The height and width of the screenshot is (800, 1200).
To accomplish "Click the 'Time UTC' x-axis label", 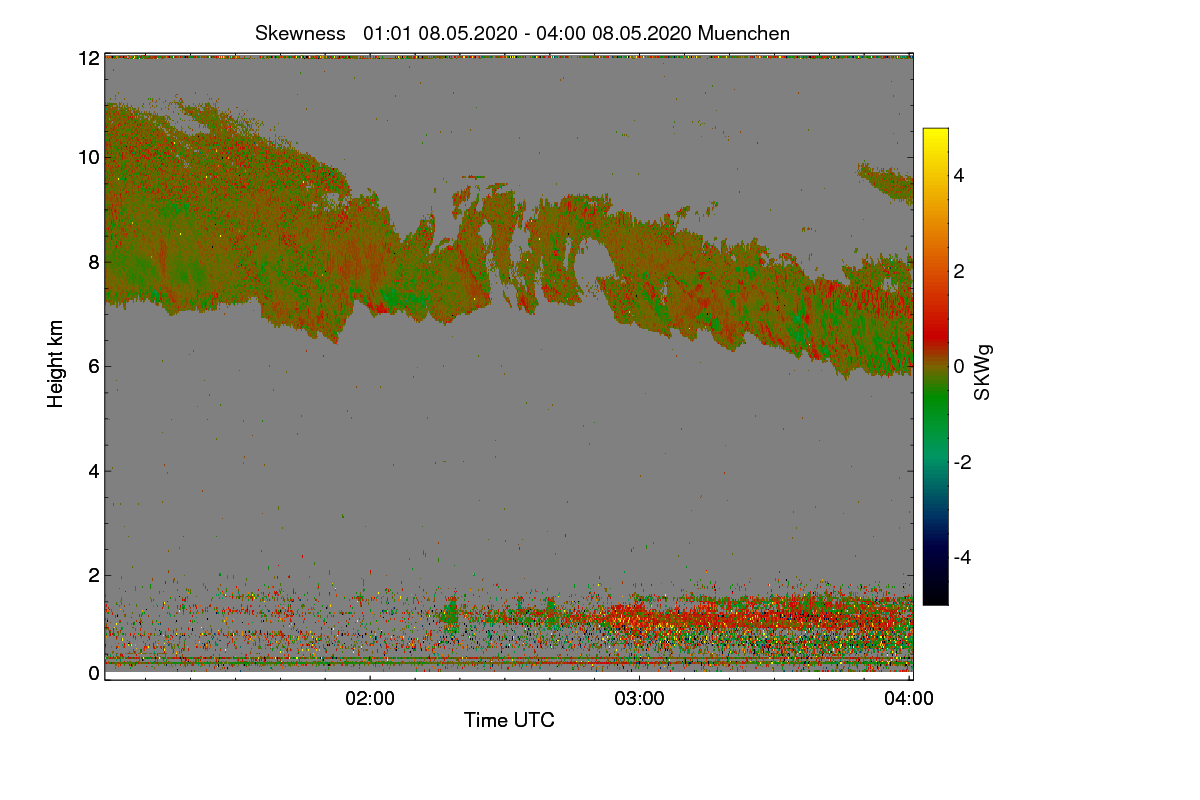I will pos(509,720).
